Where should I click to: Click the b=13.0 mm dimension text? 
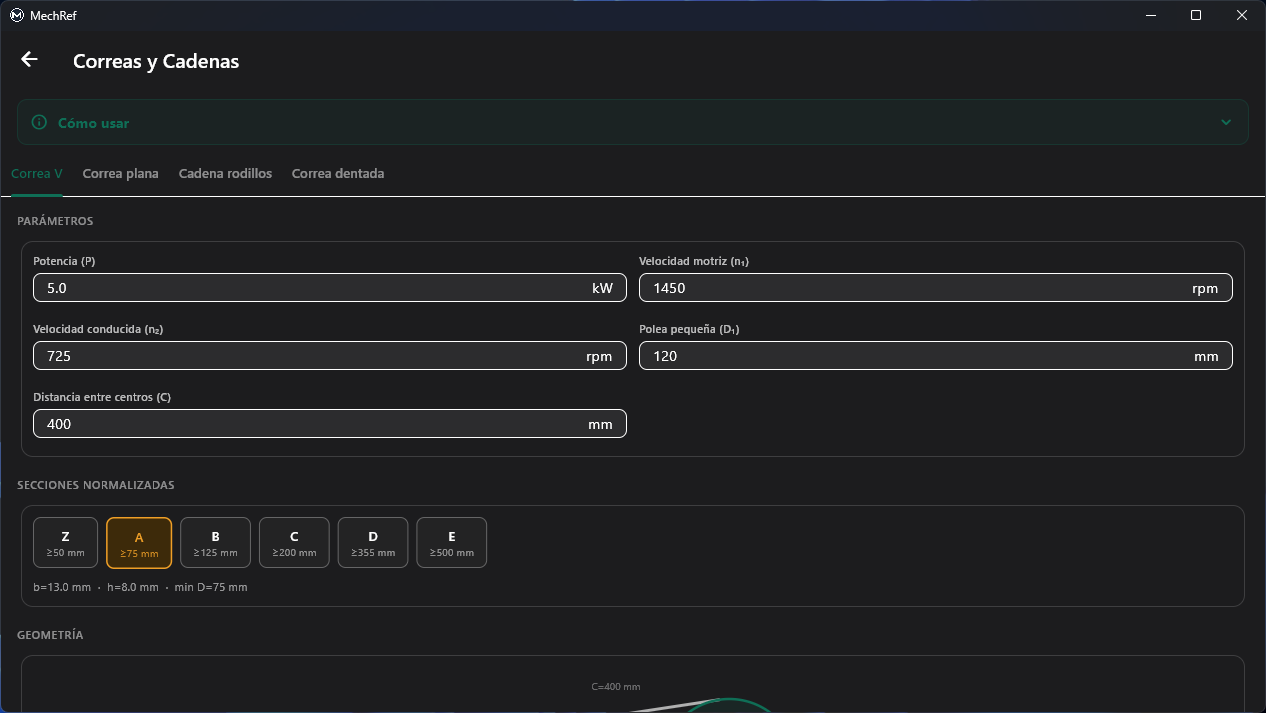coord(62,587)
